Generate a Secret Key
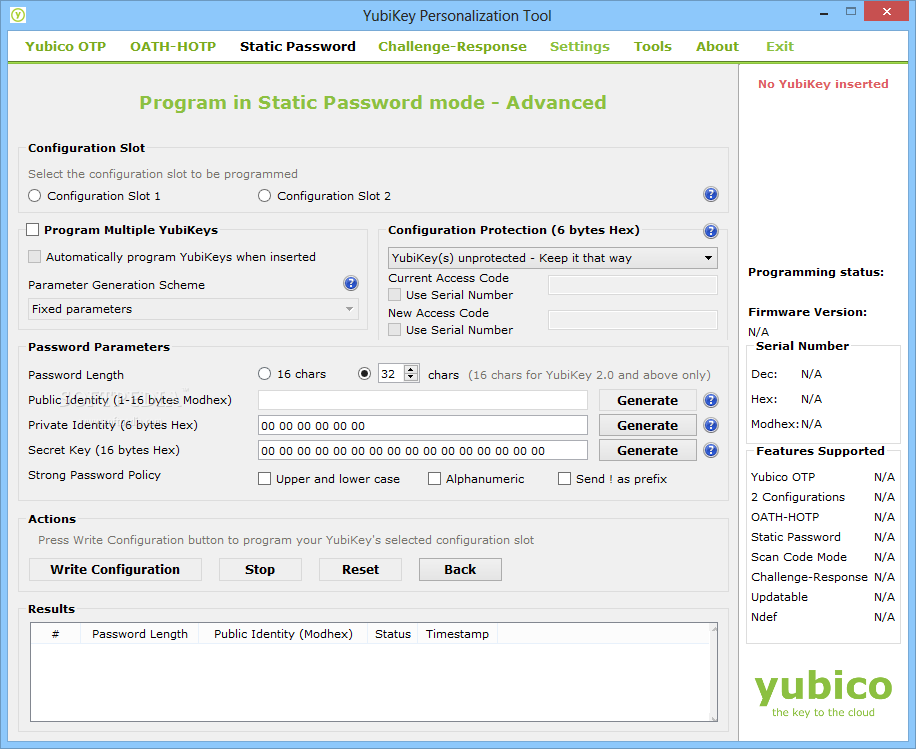The image size is (916, 749). [x=647, y=450]
